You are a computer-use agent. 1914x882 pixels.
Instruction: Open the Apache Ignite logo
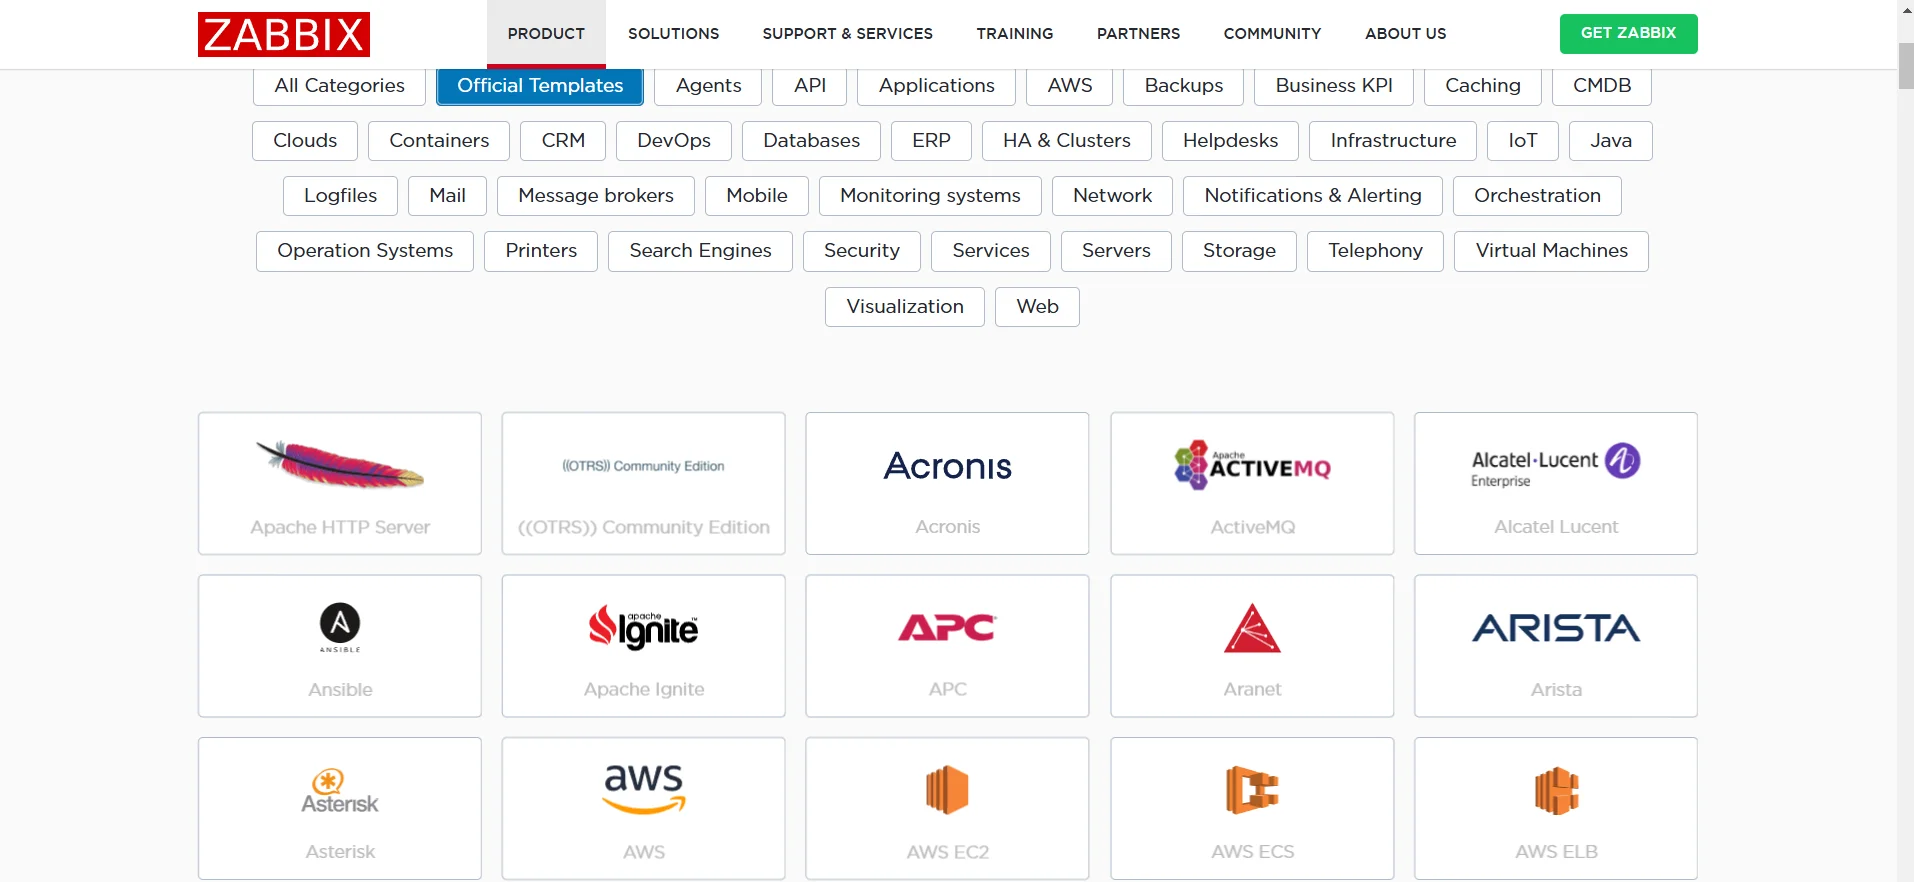coord(643,627)
